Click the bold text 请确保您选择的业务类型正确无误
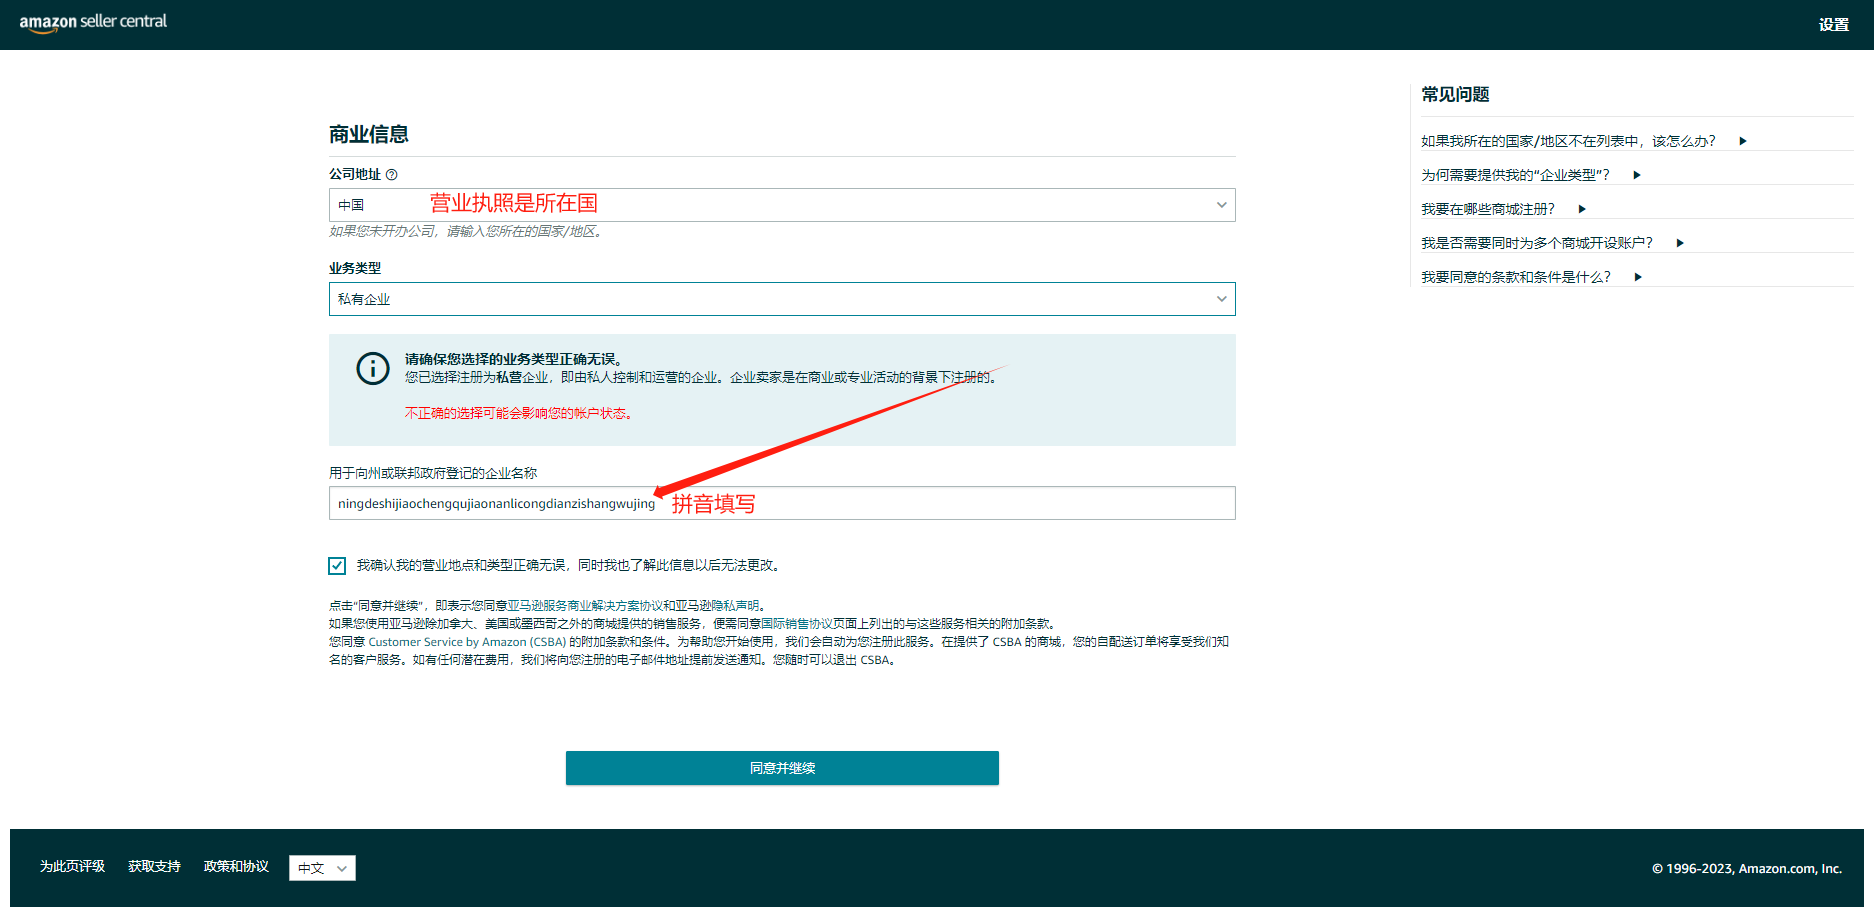 [514, 359]
